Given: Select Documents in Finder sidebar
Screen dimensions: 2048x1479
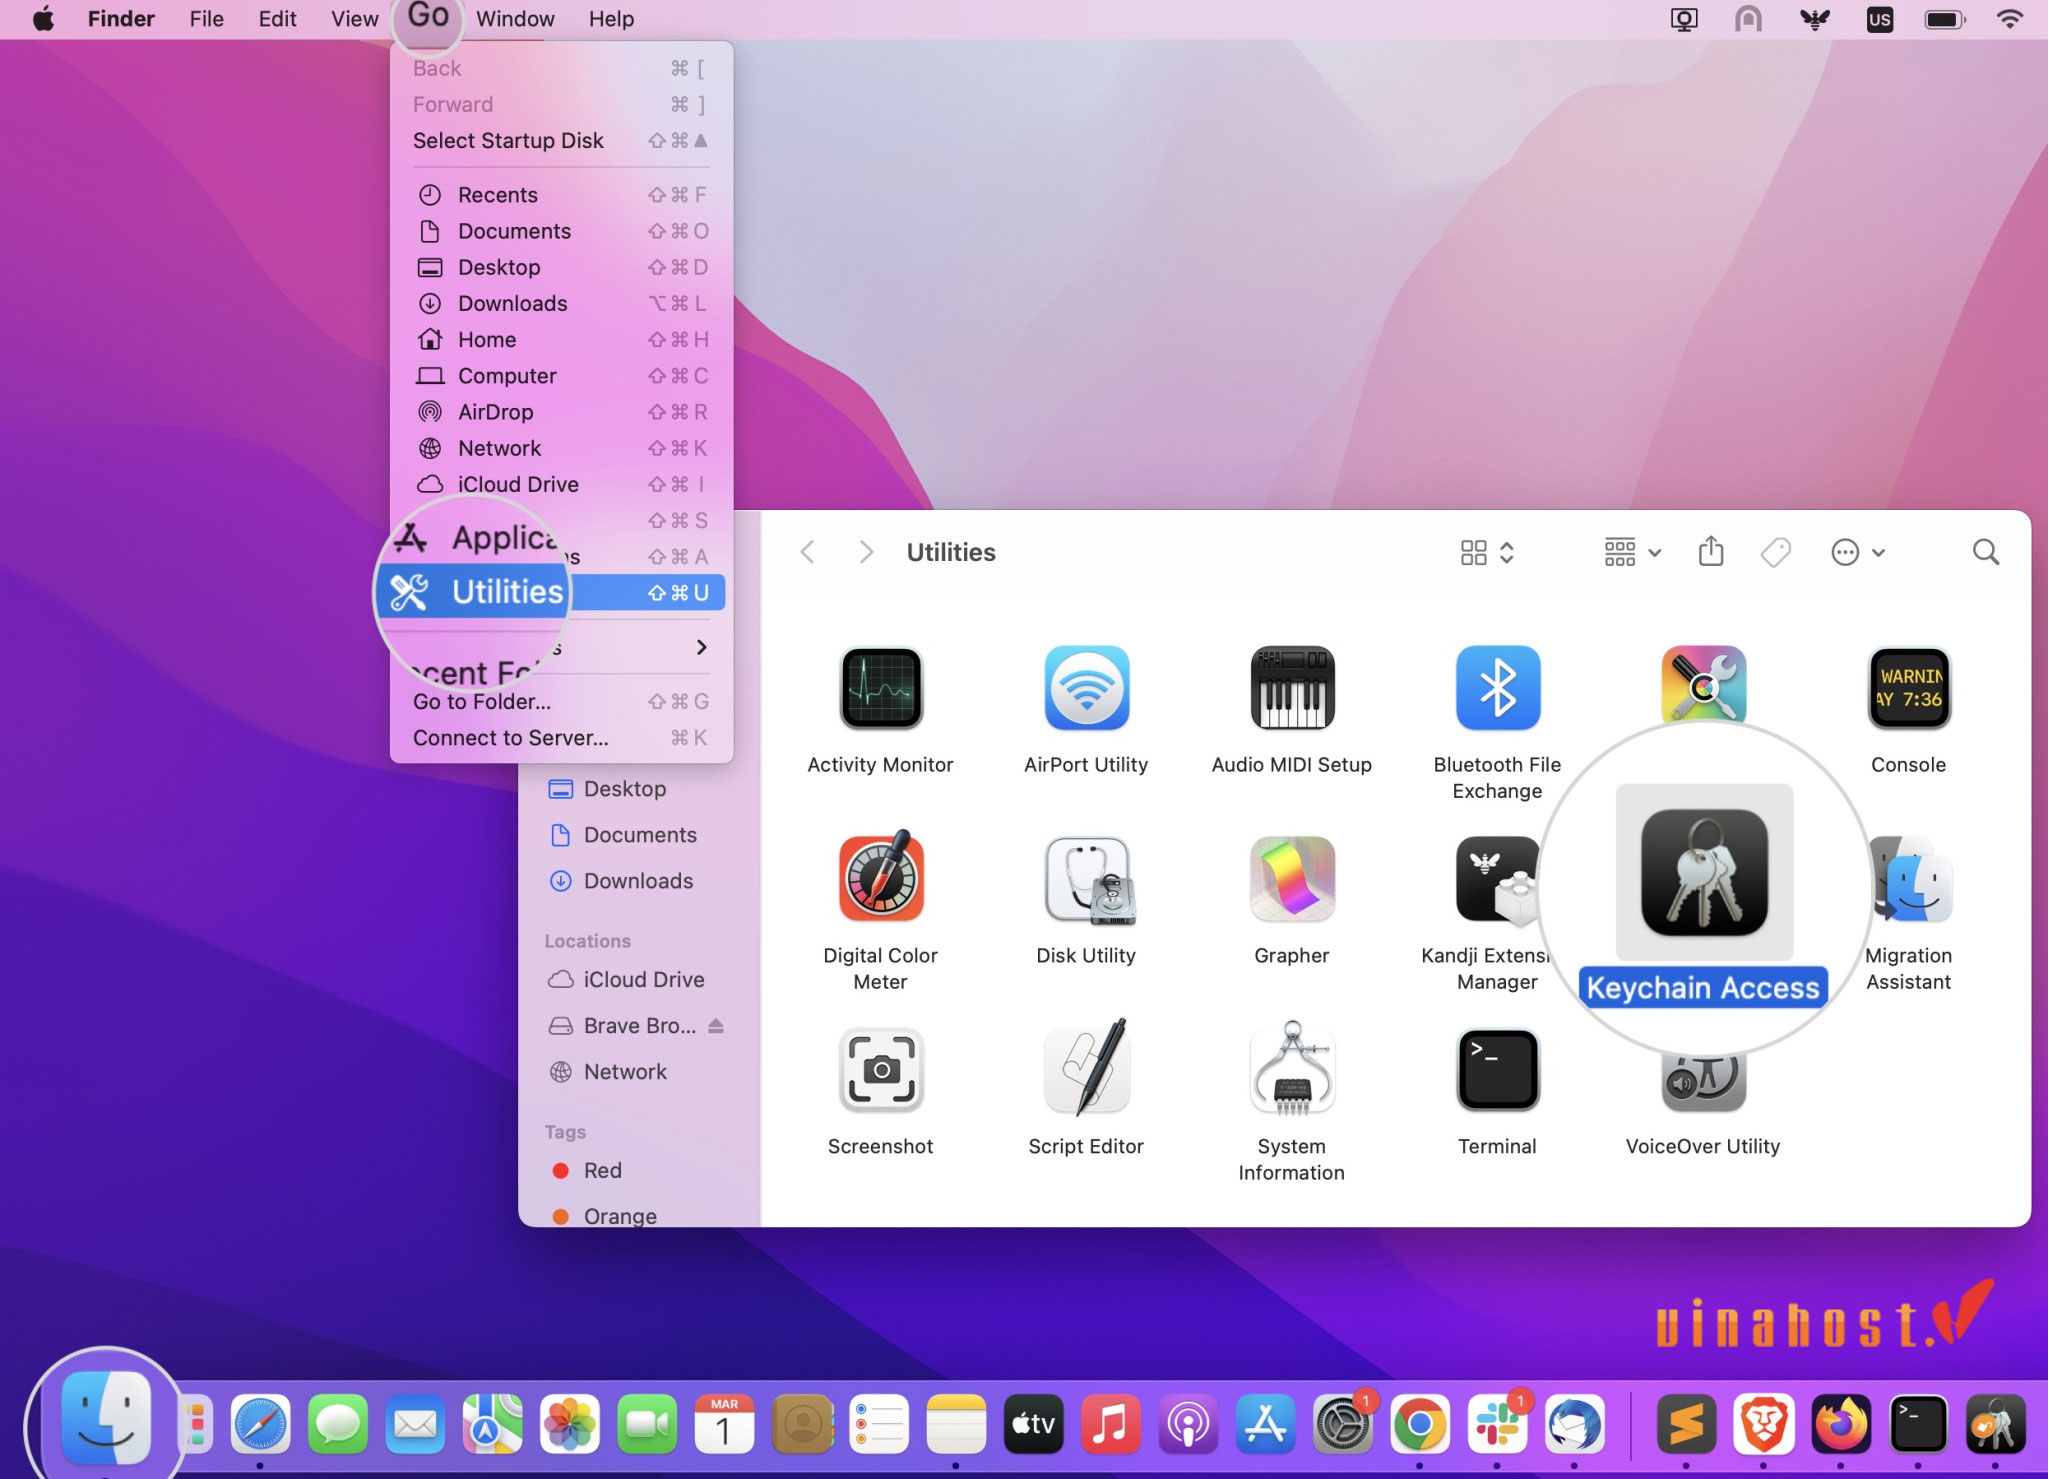Looking at the screenshot, I should click(640, 835).
